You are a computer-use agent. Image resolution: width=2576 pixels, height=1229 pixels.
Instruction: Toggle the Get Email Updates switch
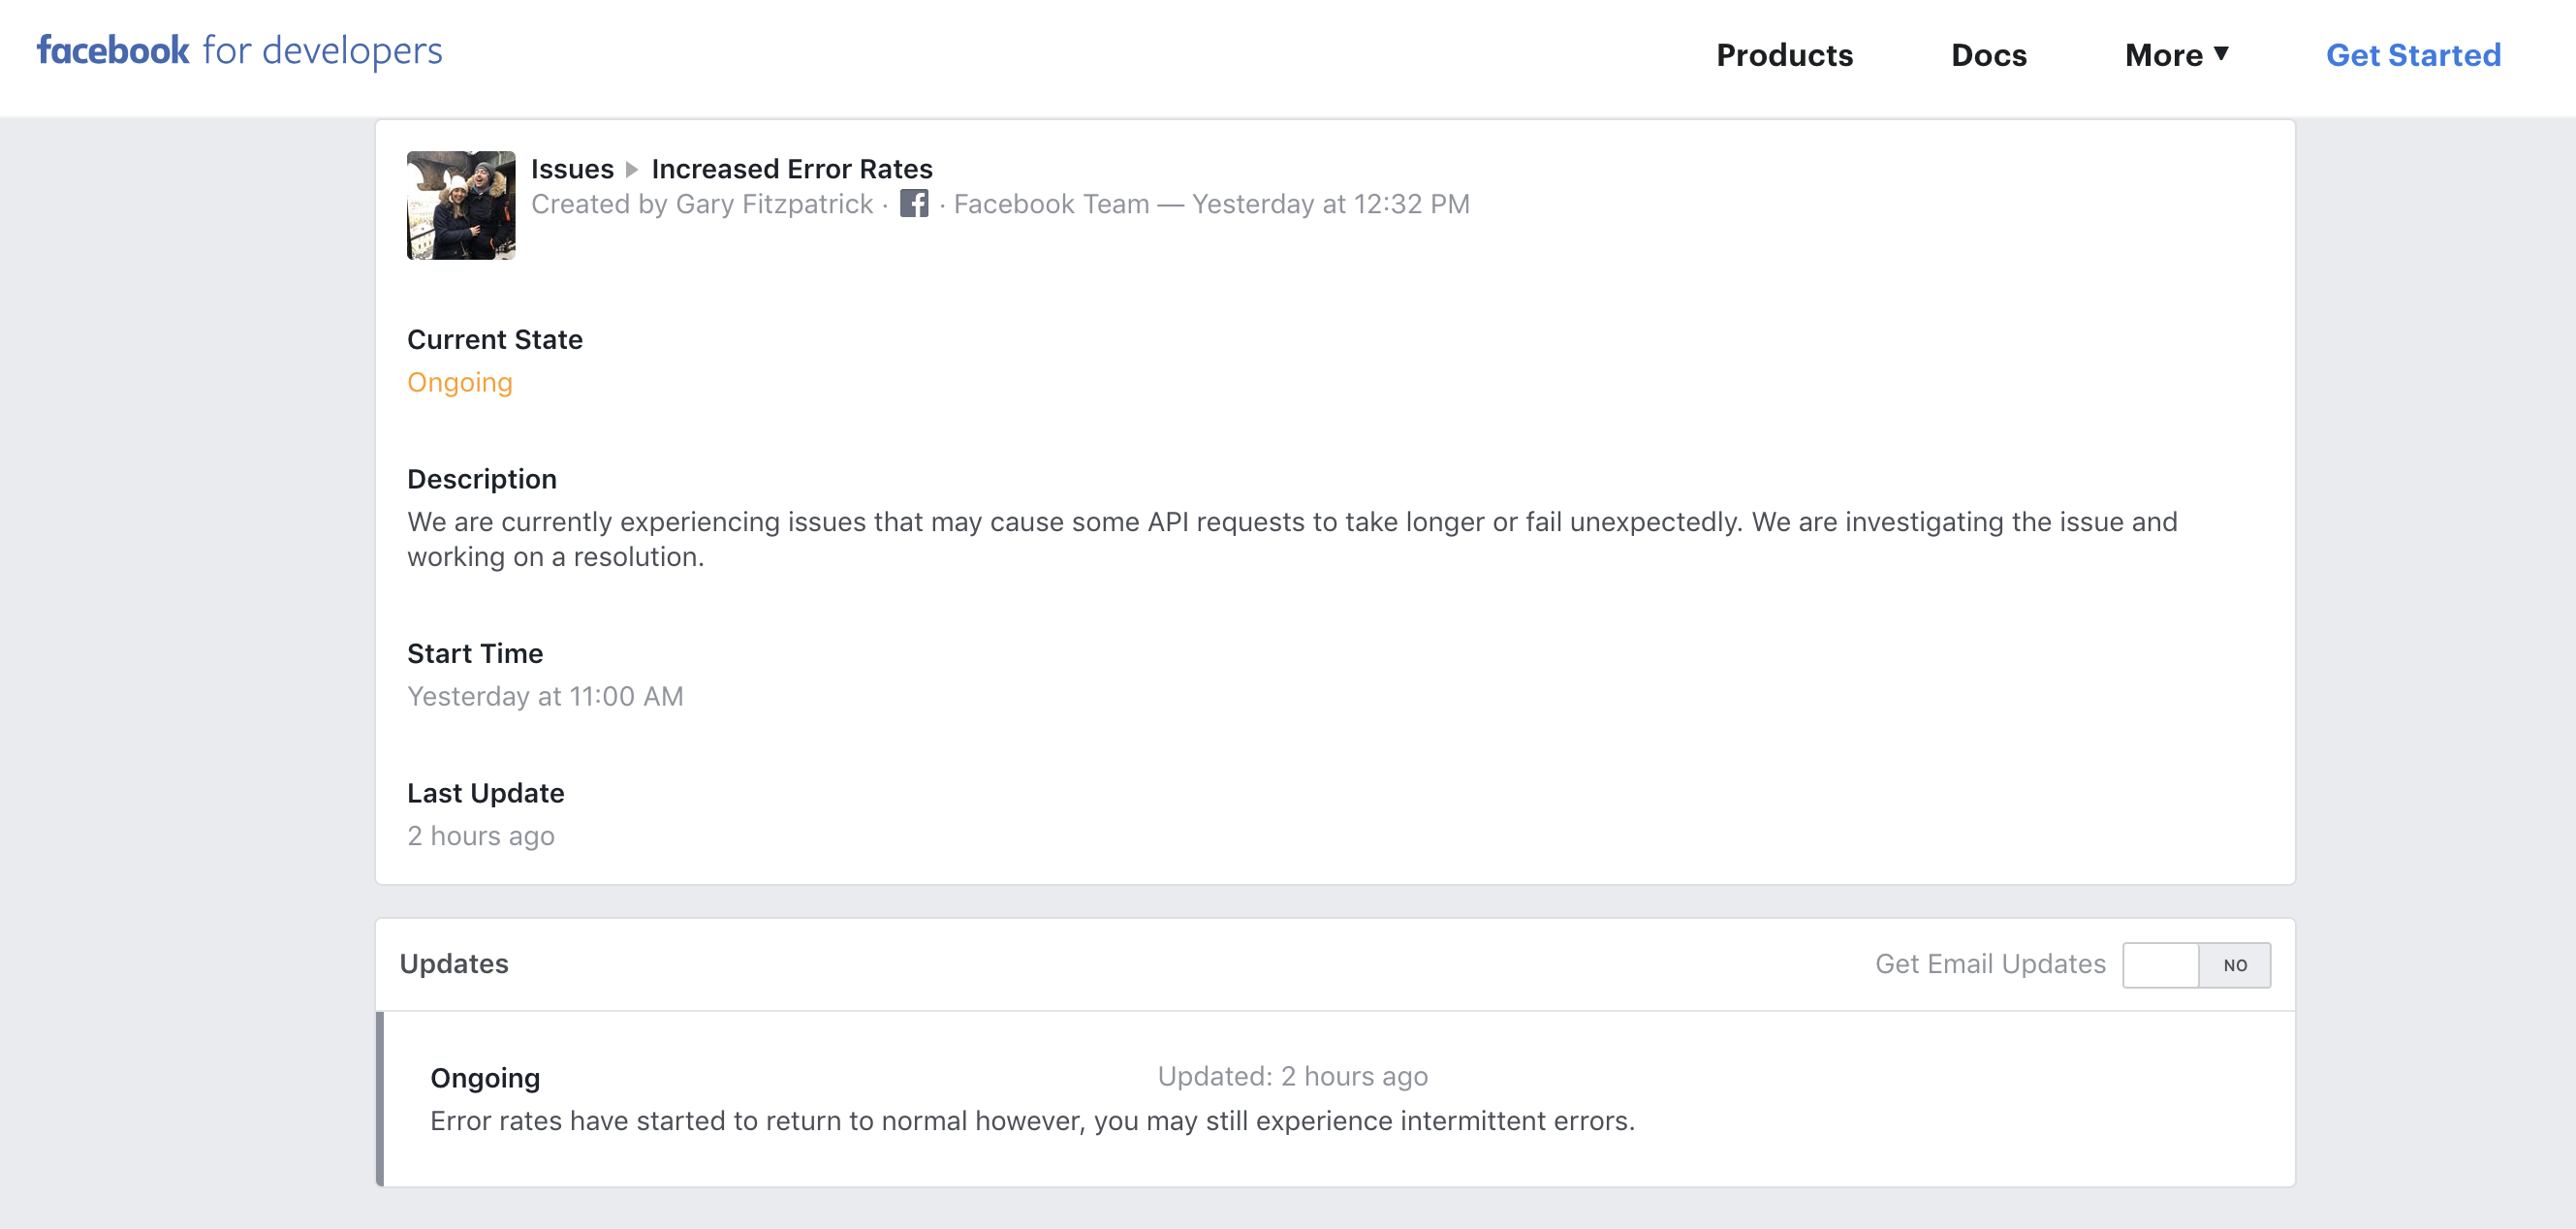(2196, 965)
